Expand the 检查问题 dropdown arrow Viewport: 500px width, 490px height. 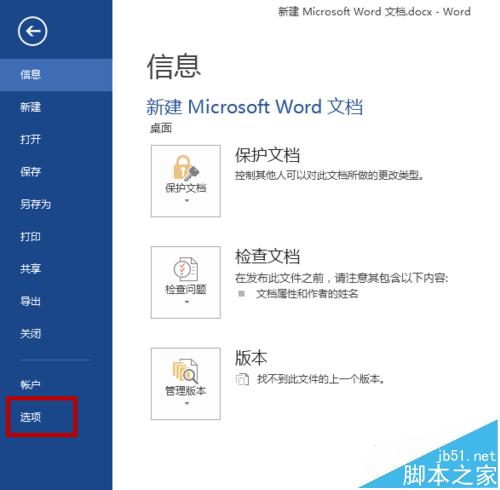(x=187, y=302)
